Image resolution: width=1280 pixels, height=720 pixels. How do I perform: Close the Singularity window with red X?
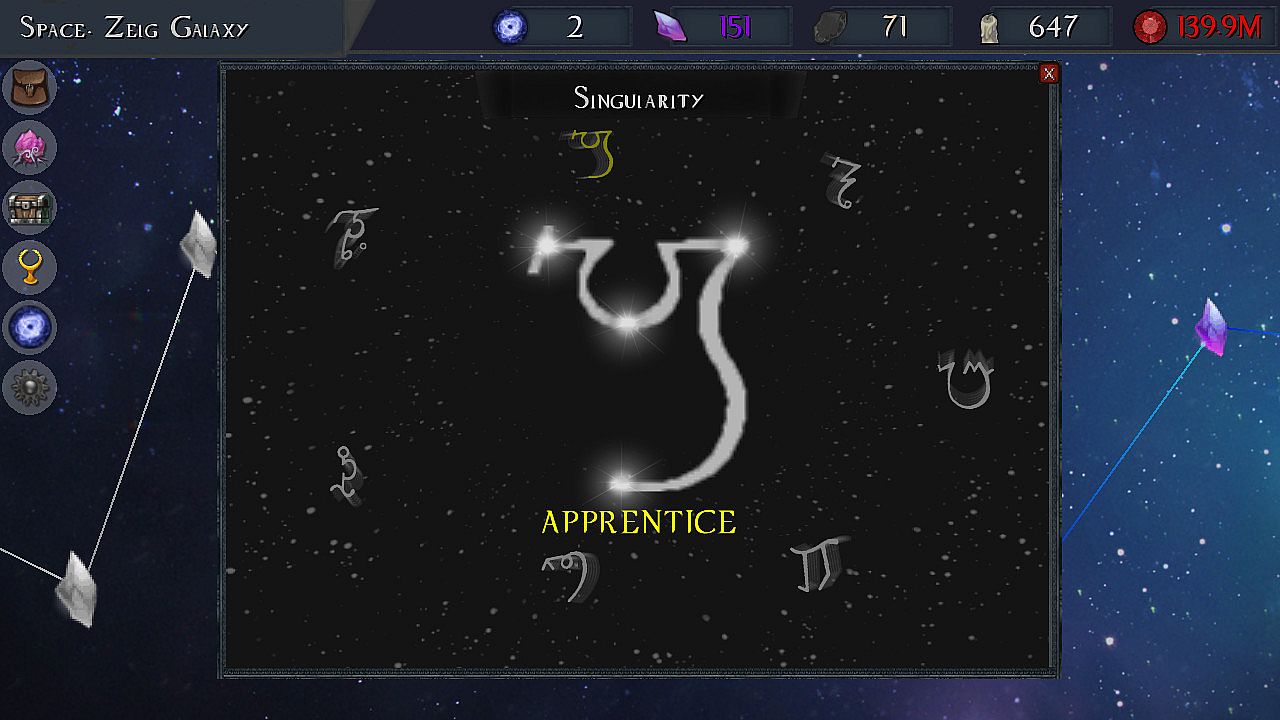pos(1048,73)
